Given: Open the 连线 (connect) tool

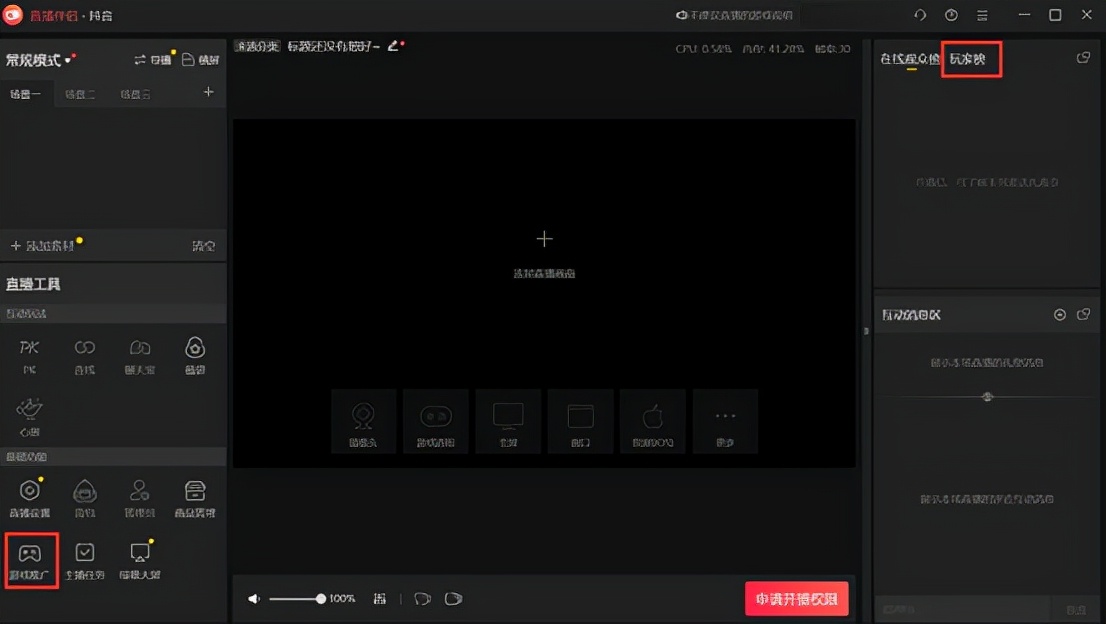Looking at the screenshot, I should click(x=85, y=350).
